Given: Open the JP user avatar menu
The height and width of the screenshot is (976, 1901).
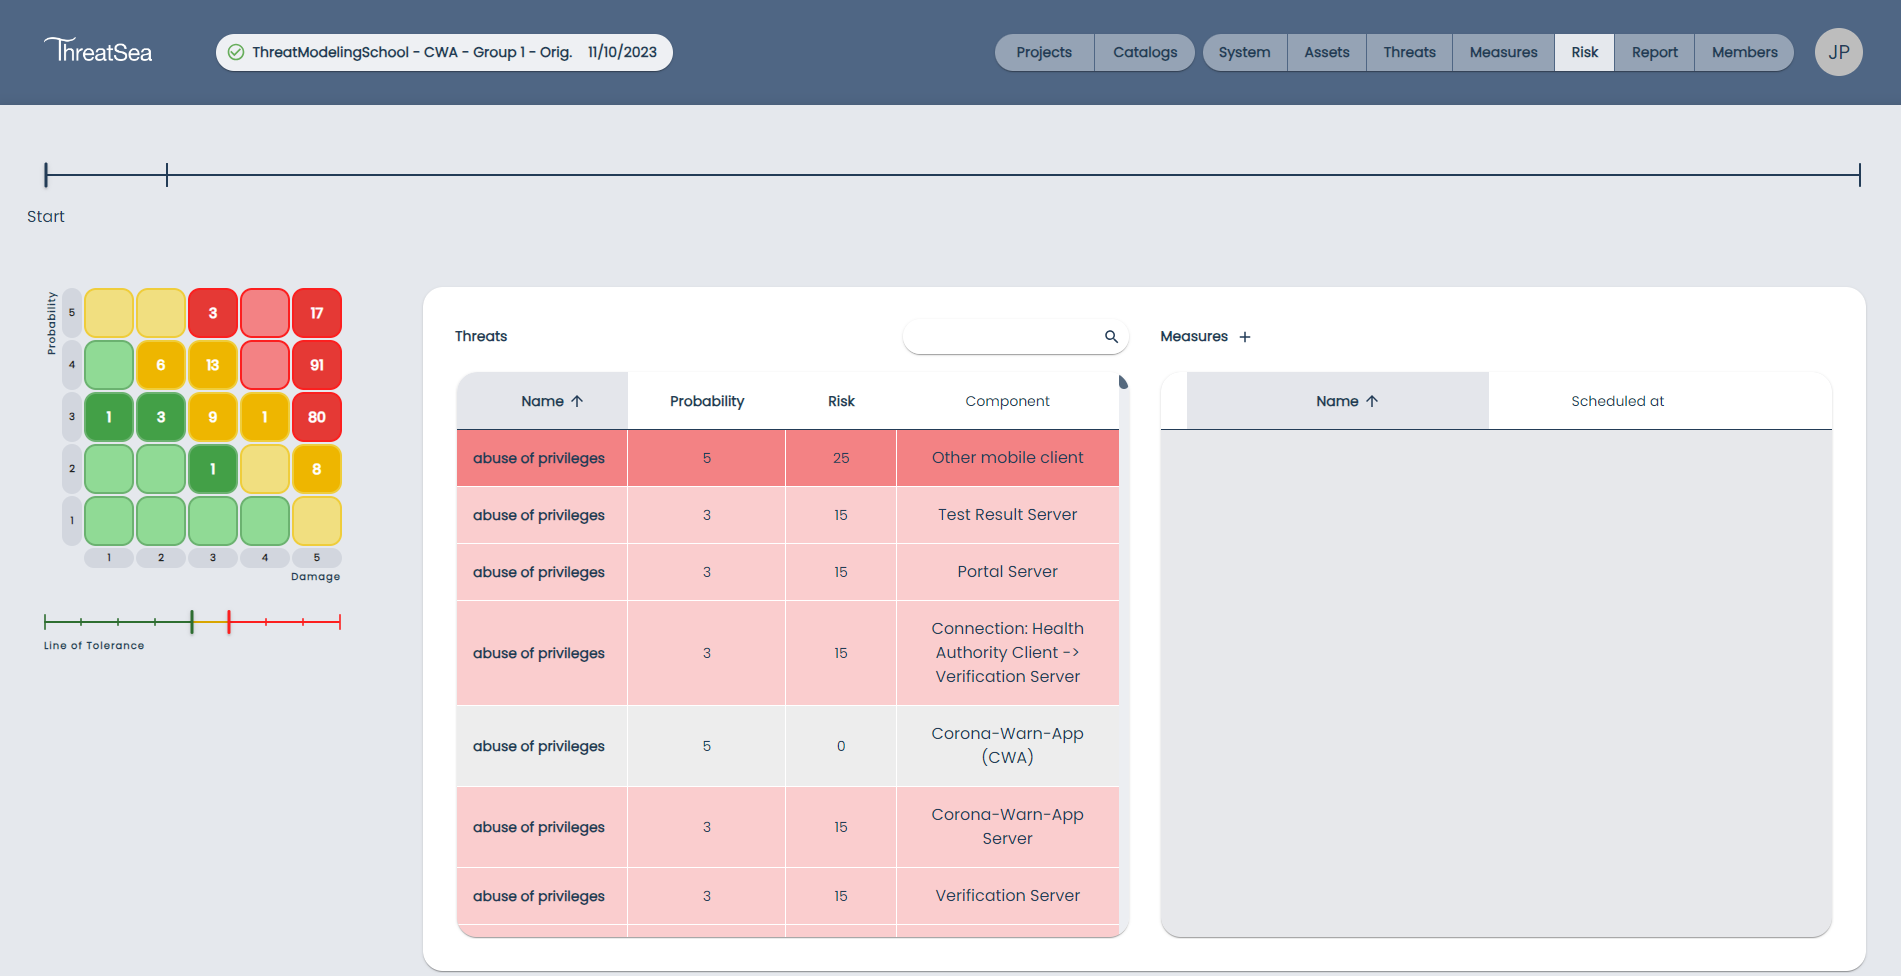Looking at the screenshot, I should click(x=1838, y=52).
